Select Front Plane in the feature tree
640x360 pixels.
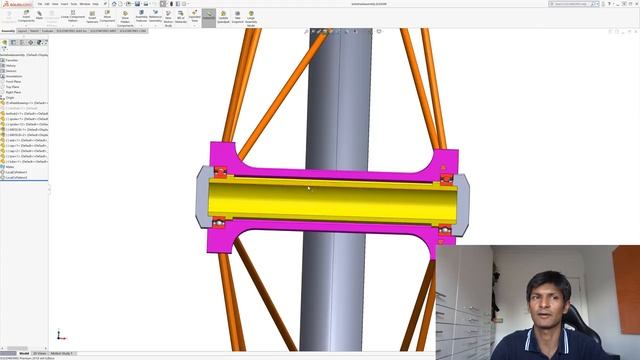coord(13,82)
